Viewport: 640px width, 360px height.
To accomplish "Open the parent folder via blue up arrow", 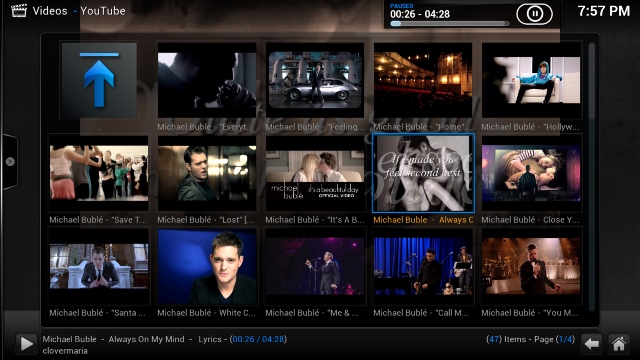I will [99, 80].
